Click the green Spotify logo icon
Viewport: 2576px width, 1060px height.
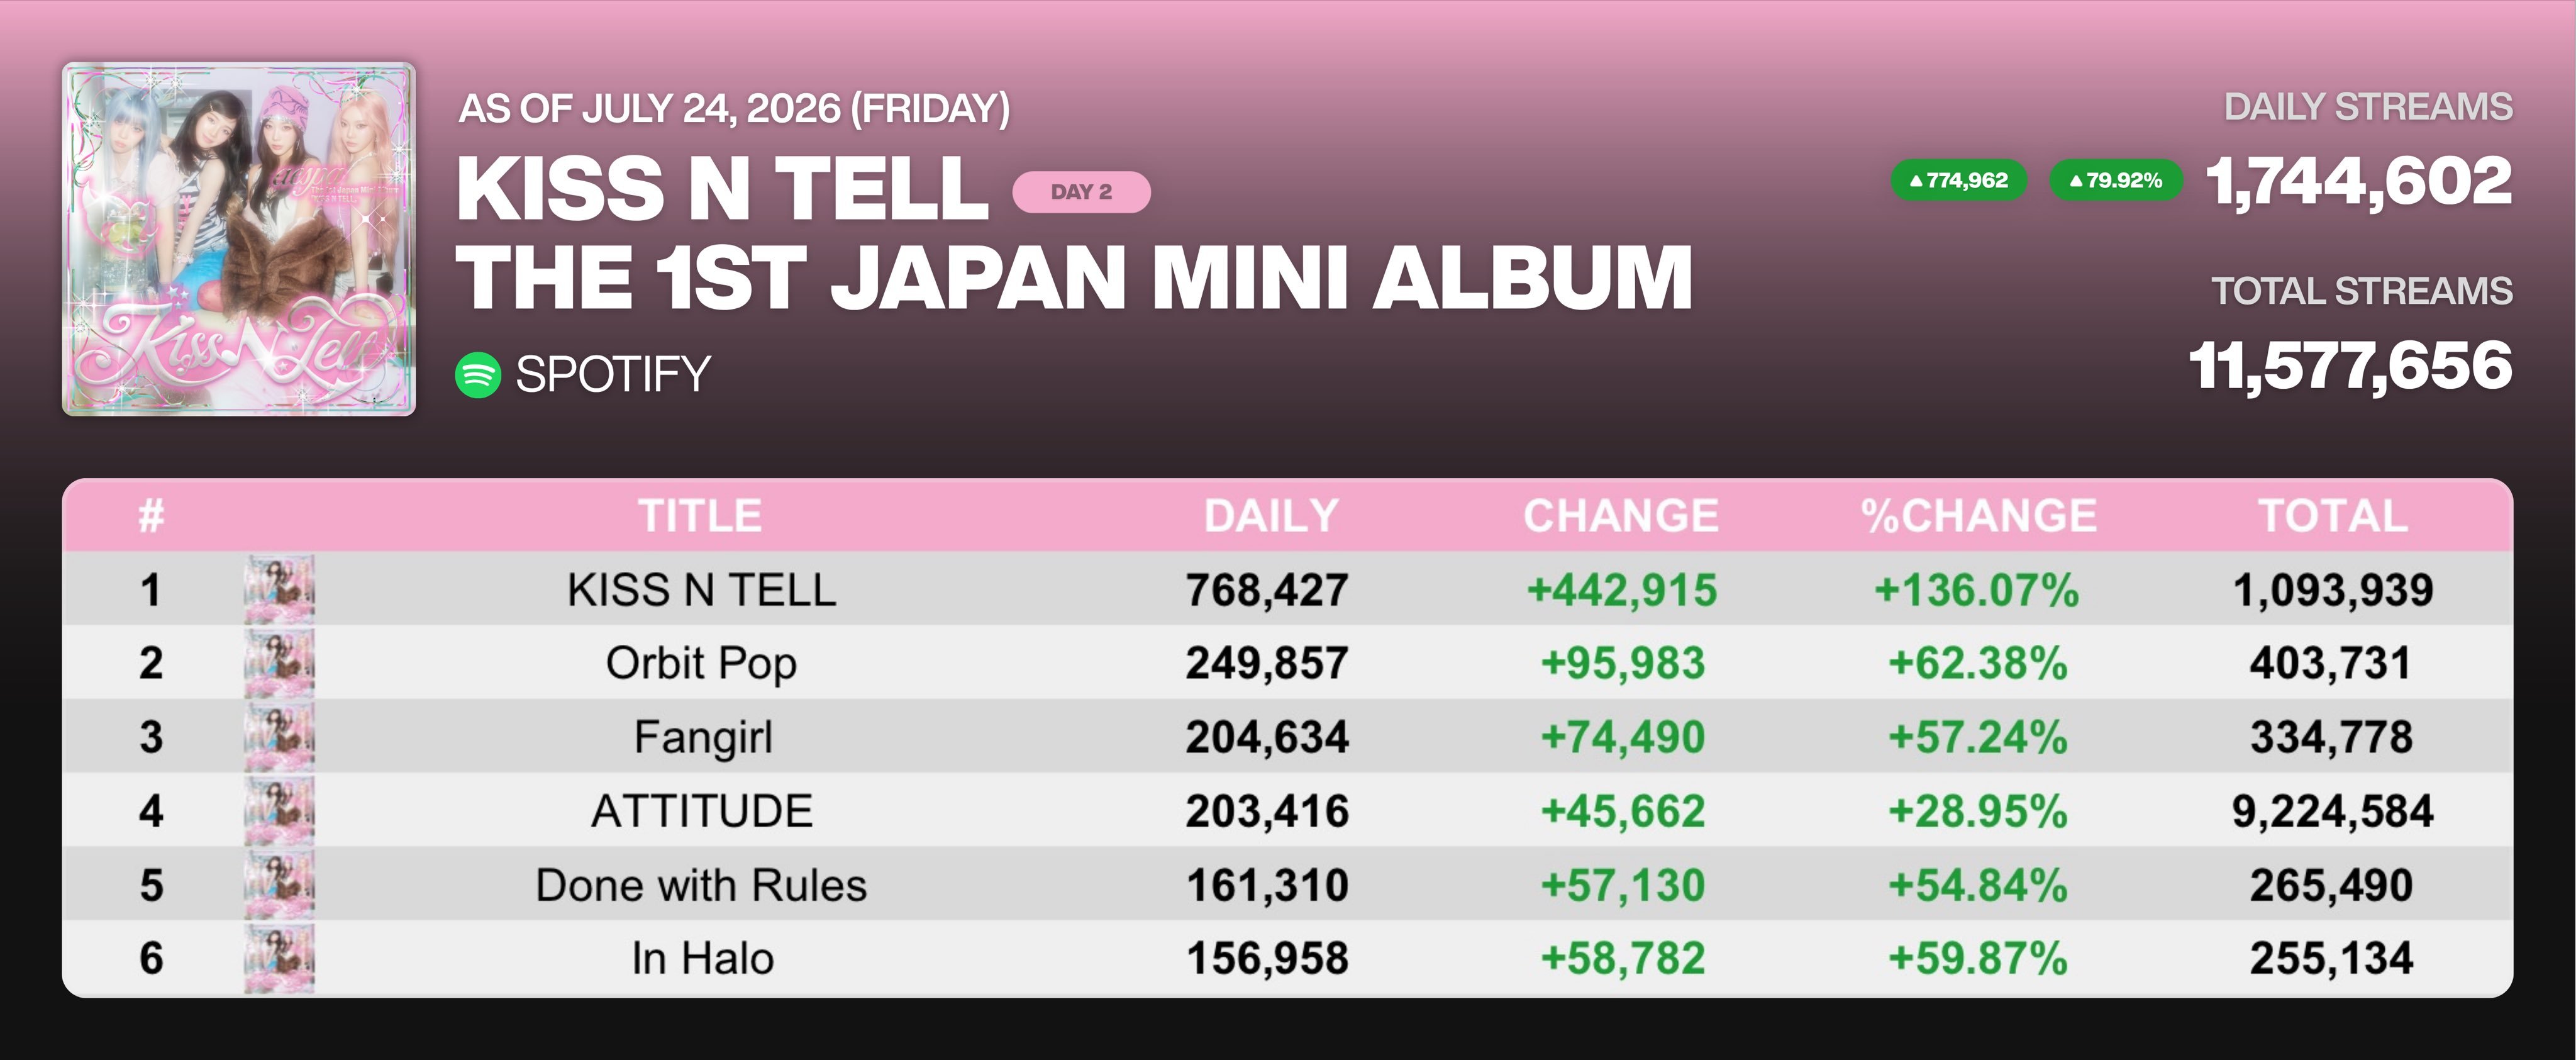[x=478, y=375]
